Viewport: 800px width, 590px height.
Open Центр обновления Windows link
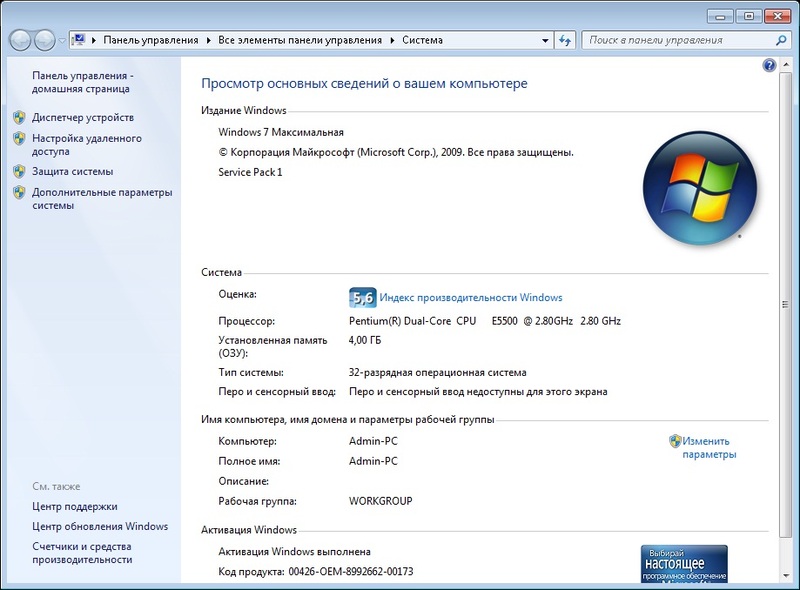[x=100, y=526]
